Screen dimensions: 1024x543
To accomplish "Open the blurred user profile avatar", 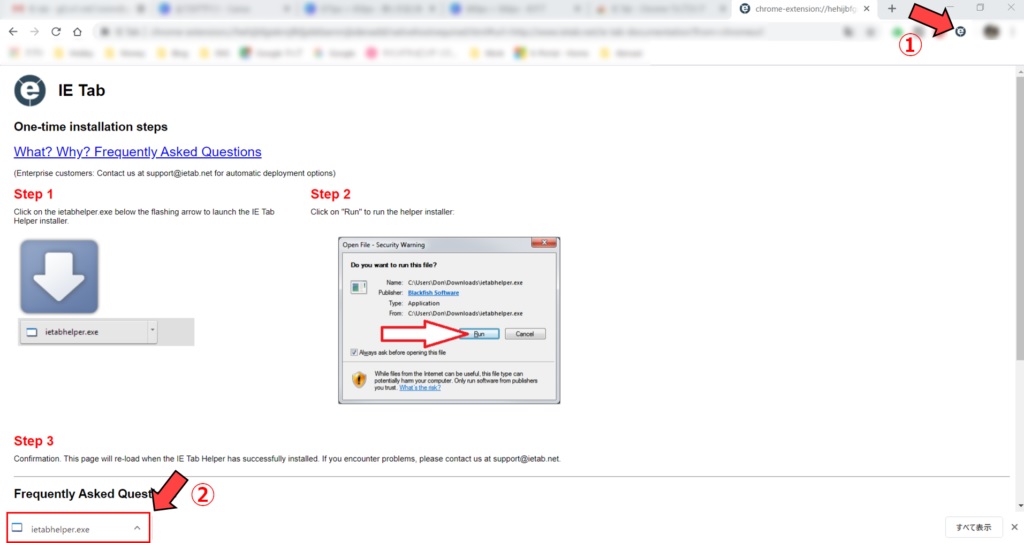I will pos(991,31).
